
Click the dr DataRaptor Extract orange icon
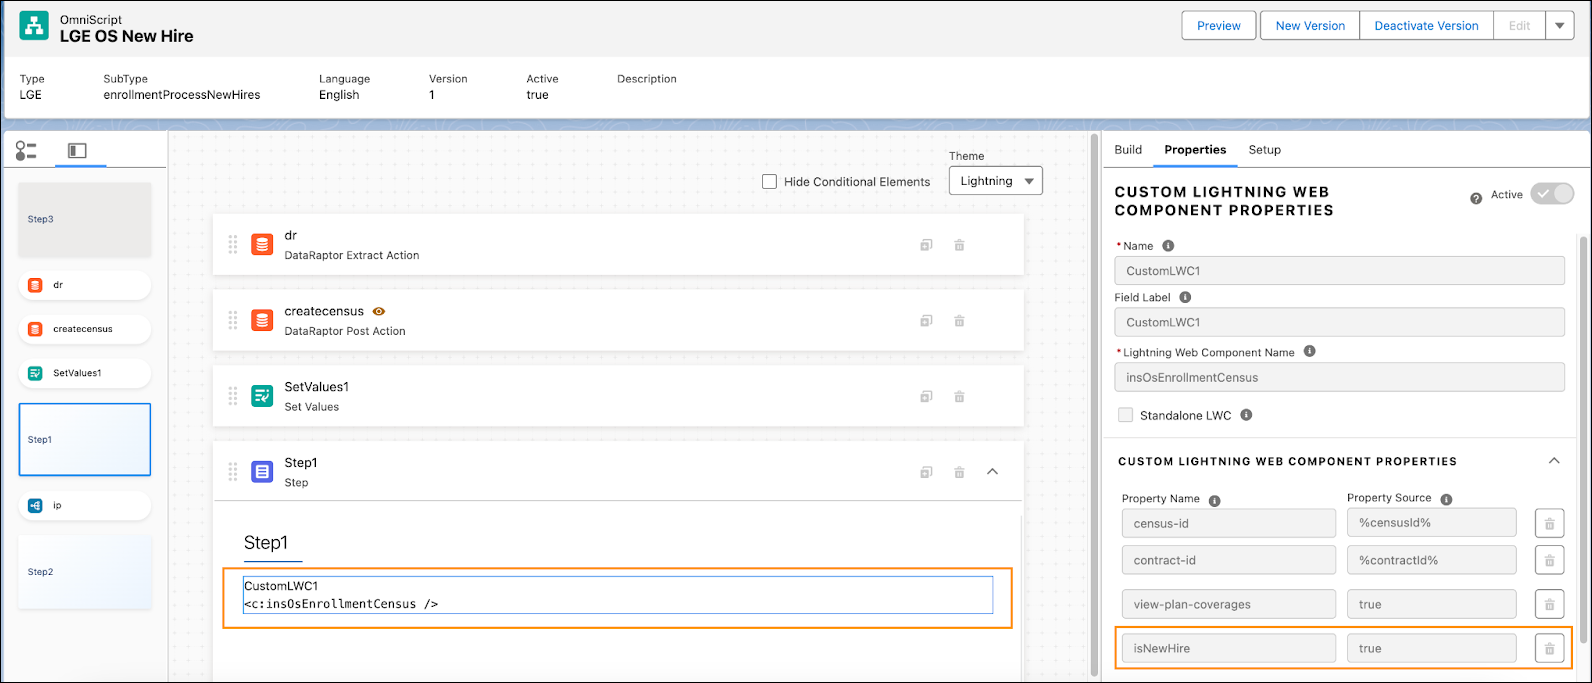(262, 245)
